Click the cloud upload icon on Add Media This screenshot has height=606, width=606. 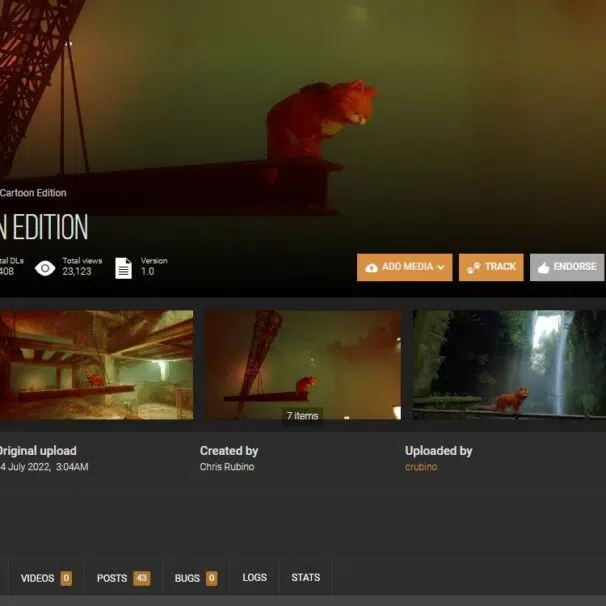[371, 267]
